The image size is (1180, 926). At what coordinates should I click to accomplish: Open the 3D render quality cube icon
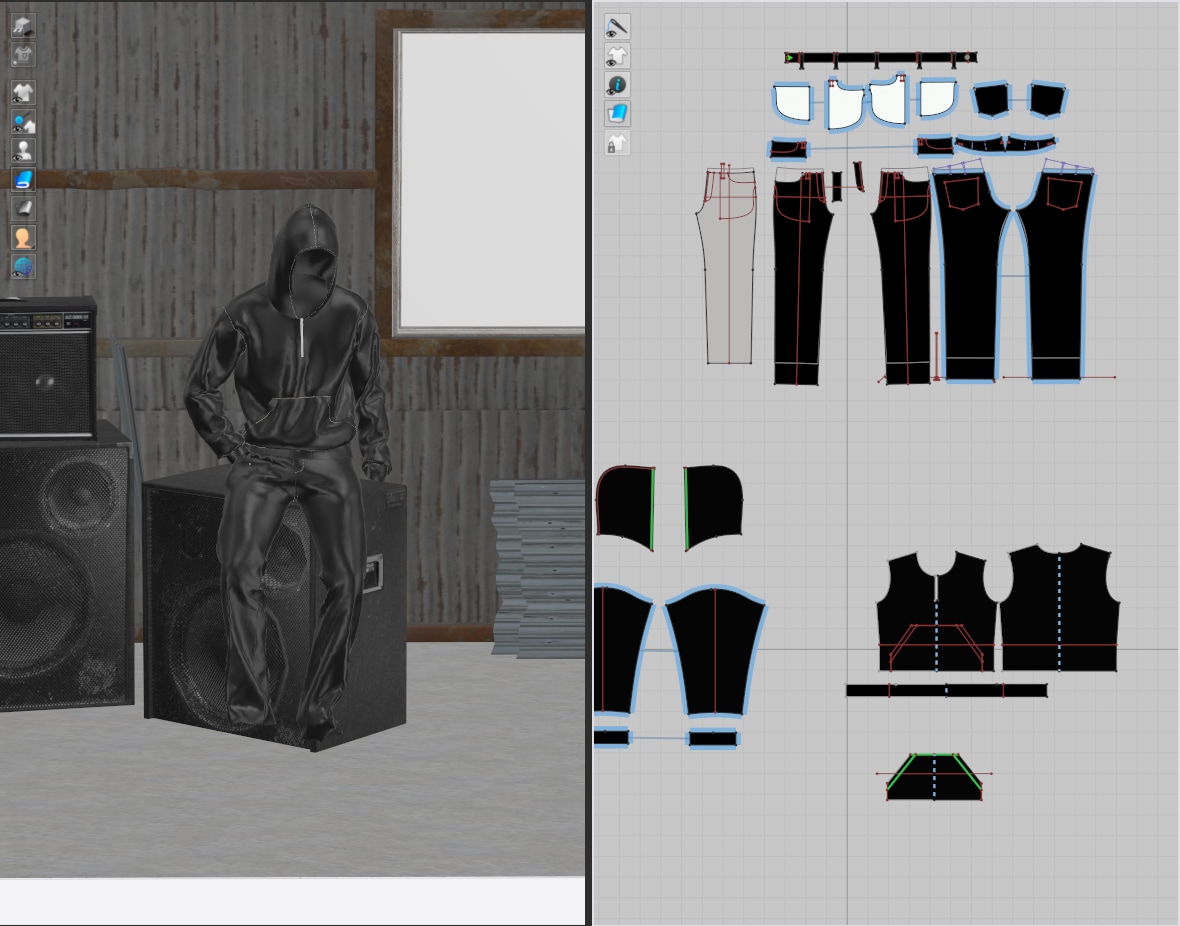(23, 26)
